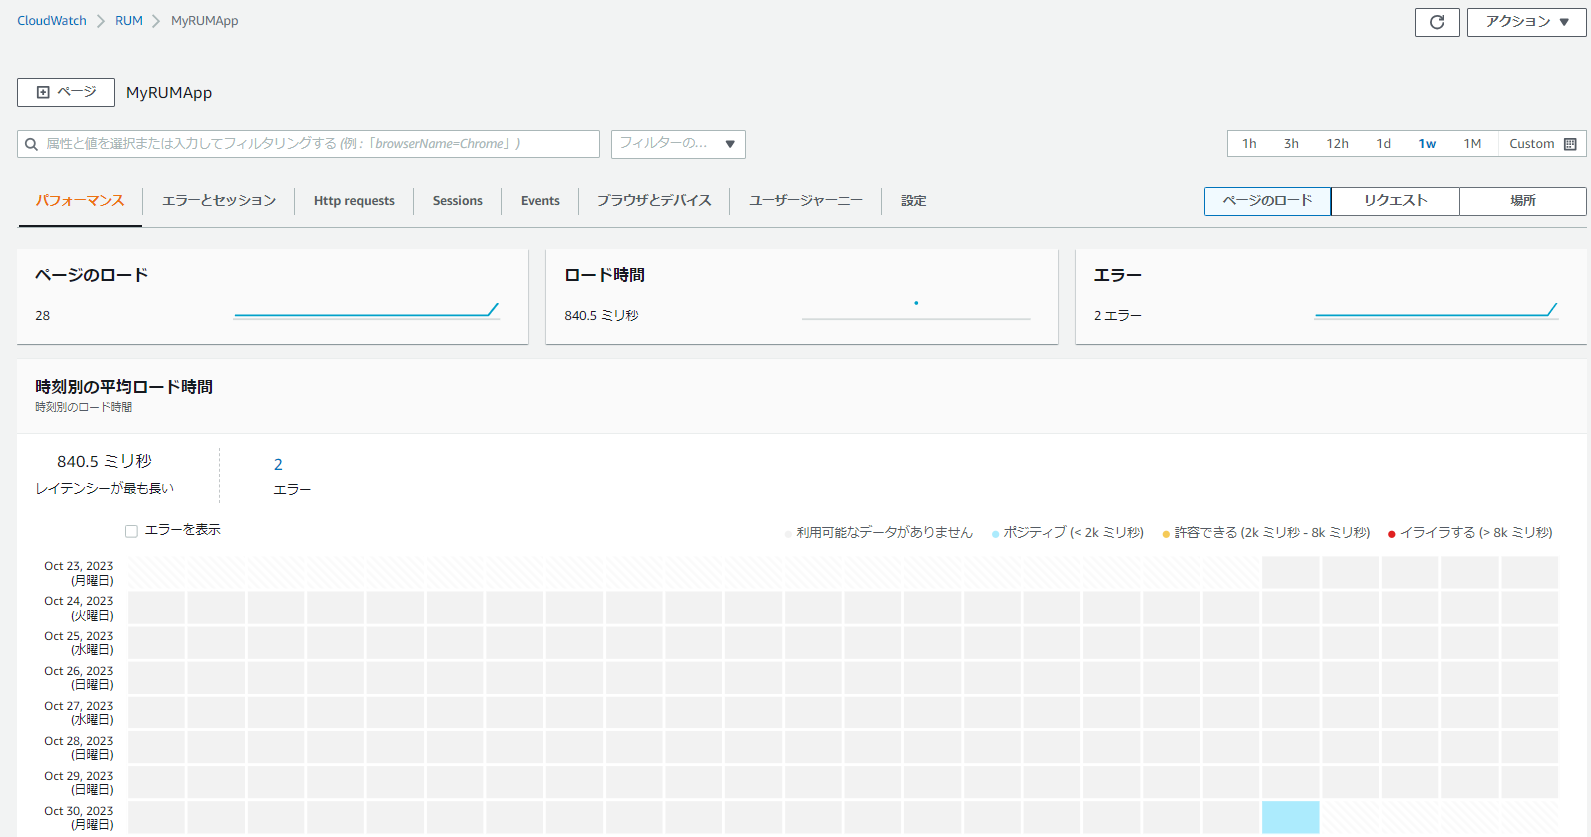This screenshot has width=1591, height=837.
Task: Select the 3h time range
Action: coord(1291,144)
